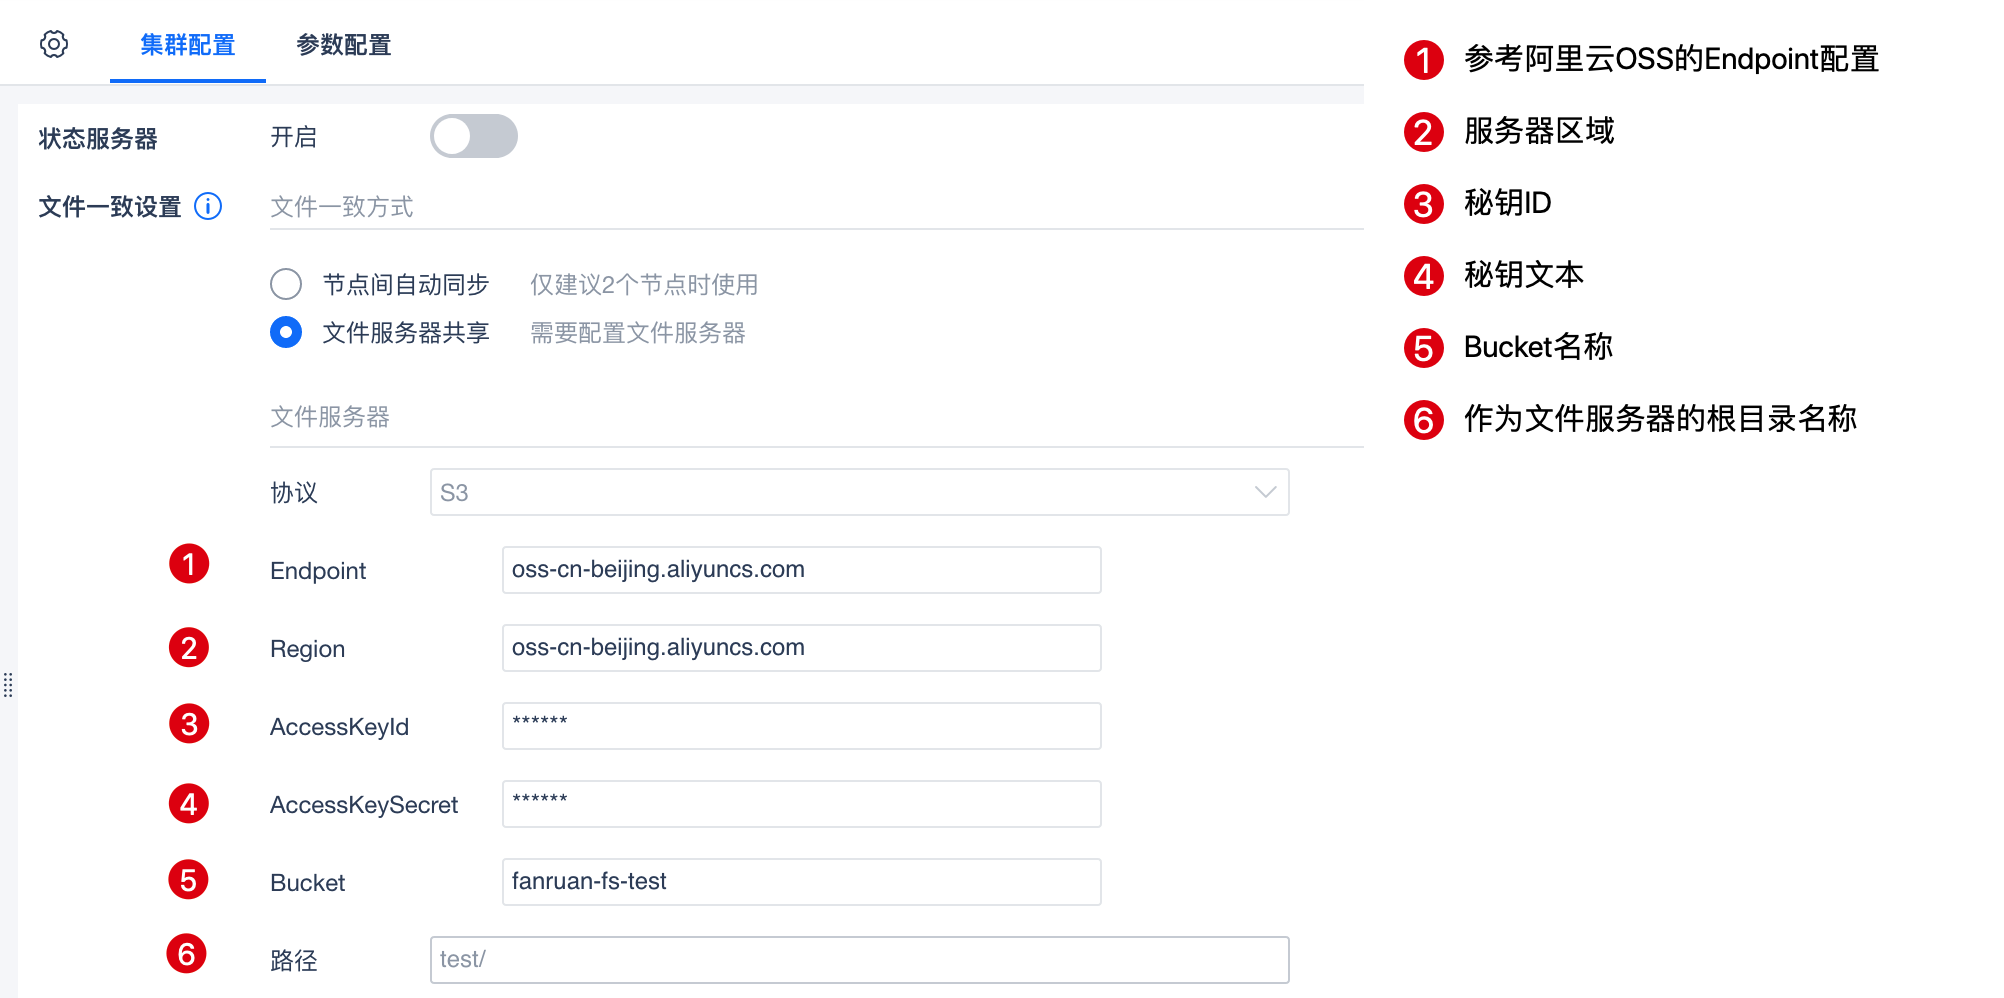Click the 路径 label
Screen dimensions: 2004x998
pos(294,961)
